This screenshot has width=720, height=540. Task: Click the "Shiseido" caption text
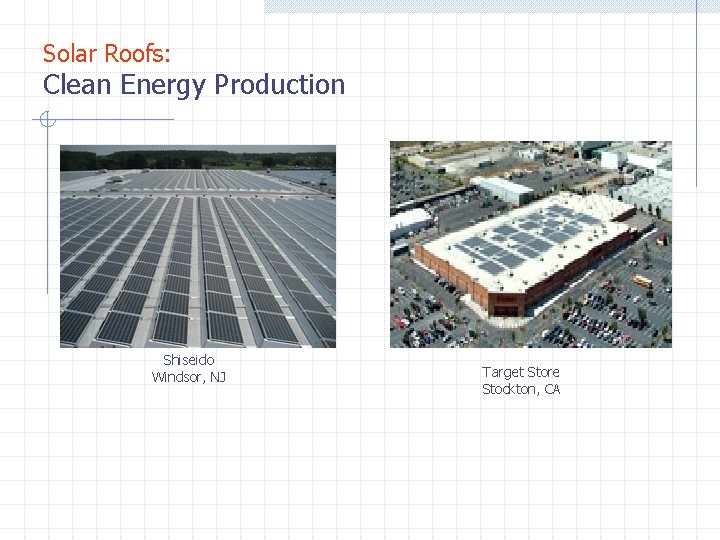point(189,360)
